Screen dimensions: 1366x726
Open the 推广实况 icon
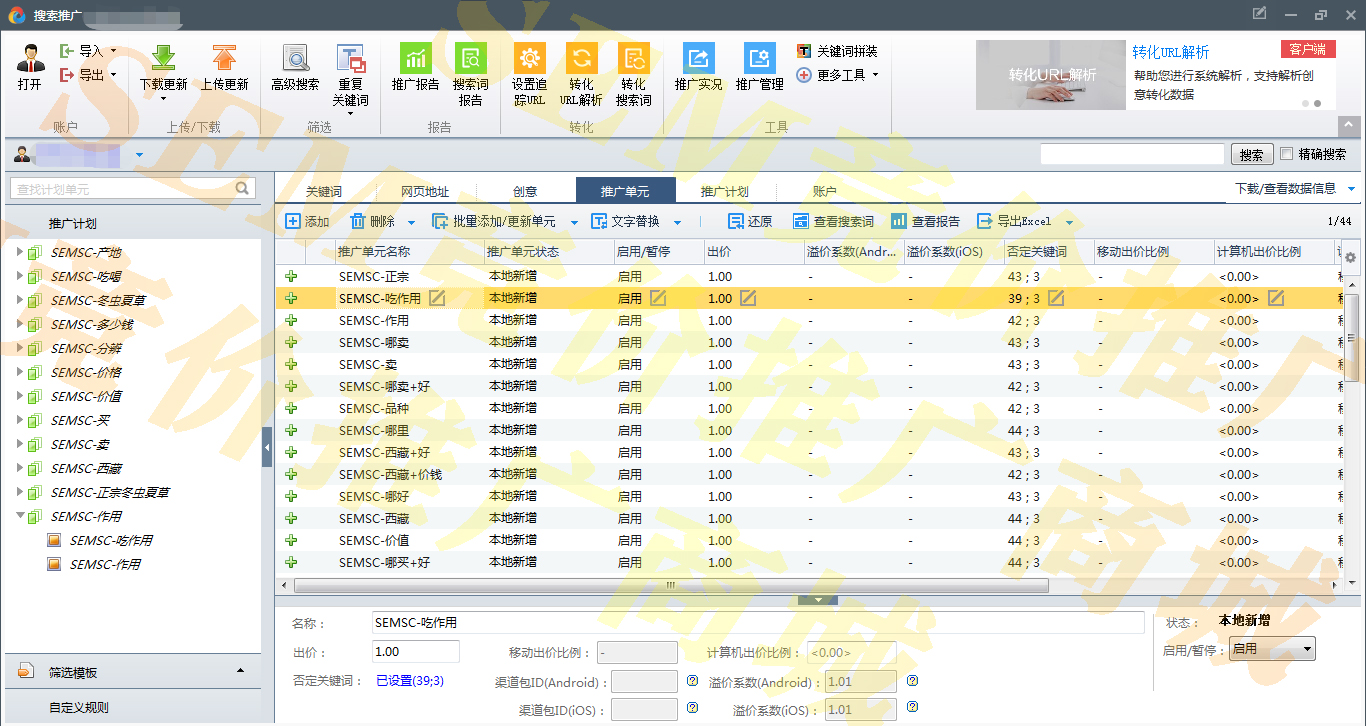tap(698, 59)
